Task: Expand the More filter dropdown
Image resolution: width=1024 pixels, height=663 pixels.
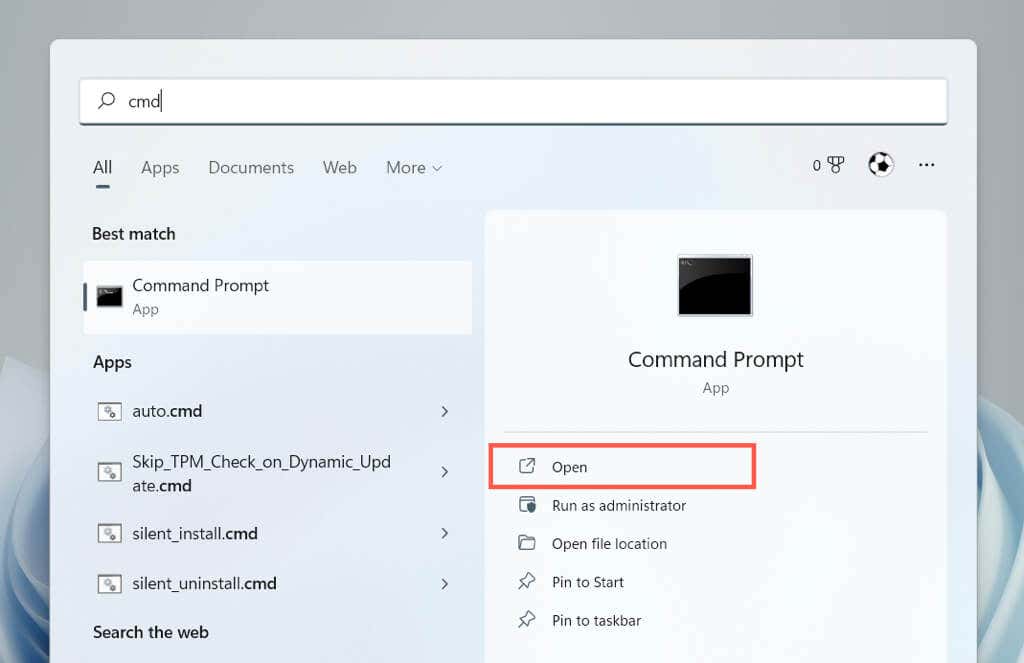Action: tap(414, 168)
